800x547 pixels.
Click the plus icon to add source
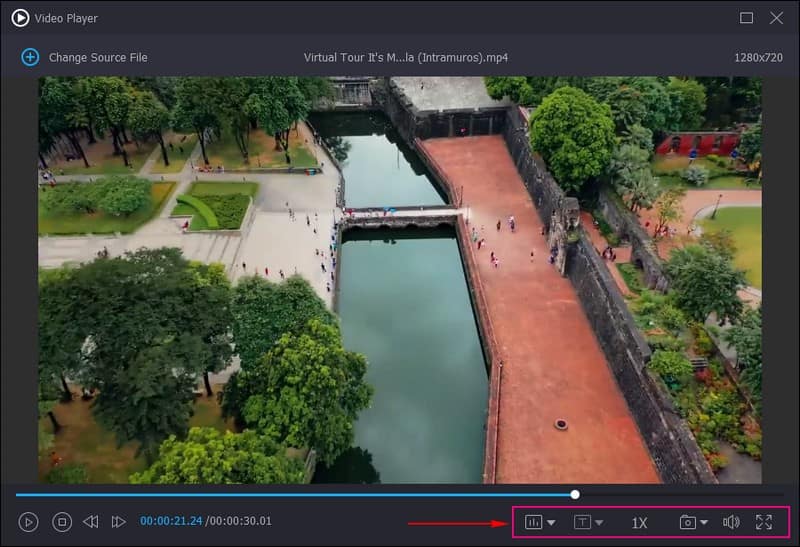tap(30, 57)
